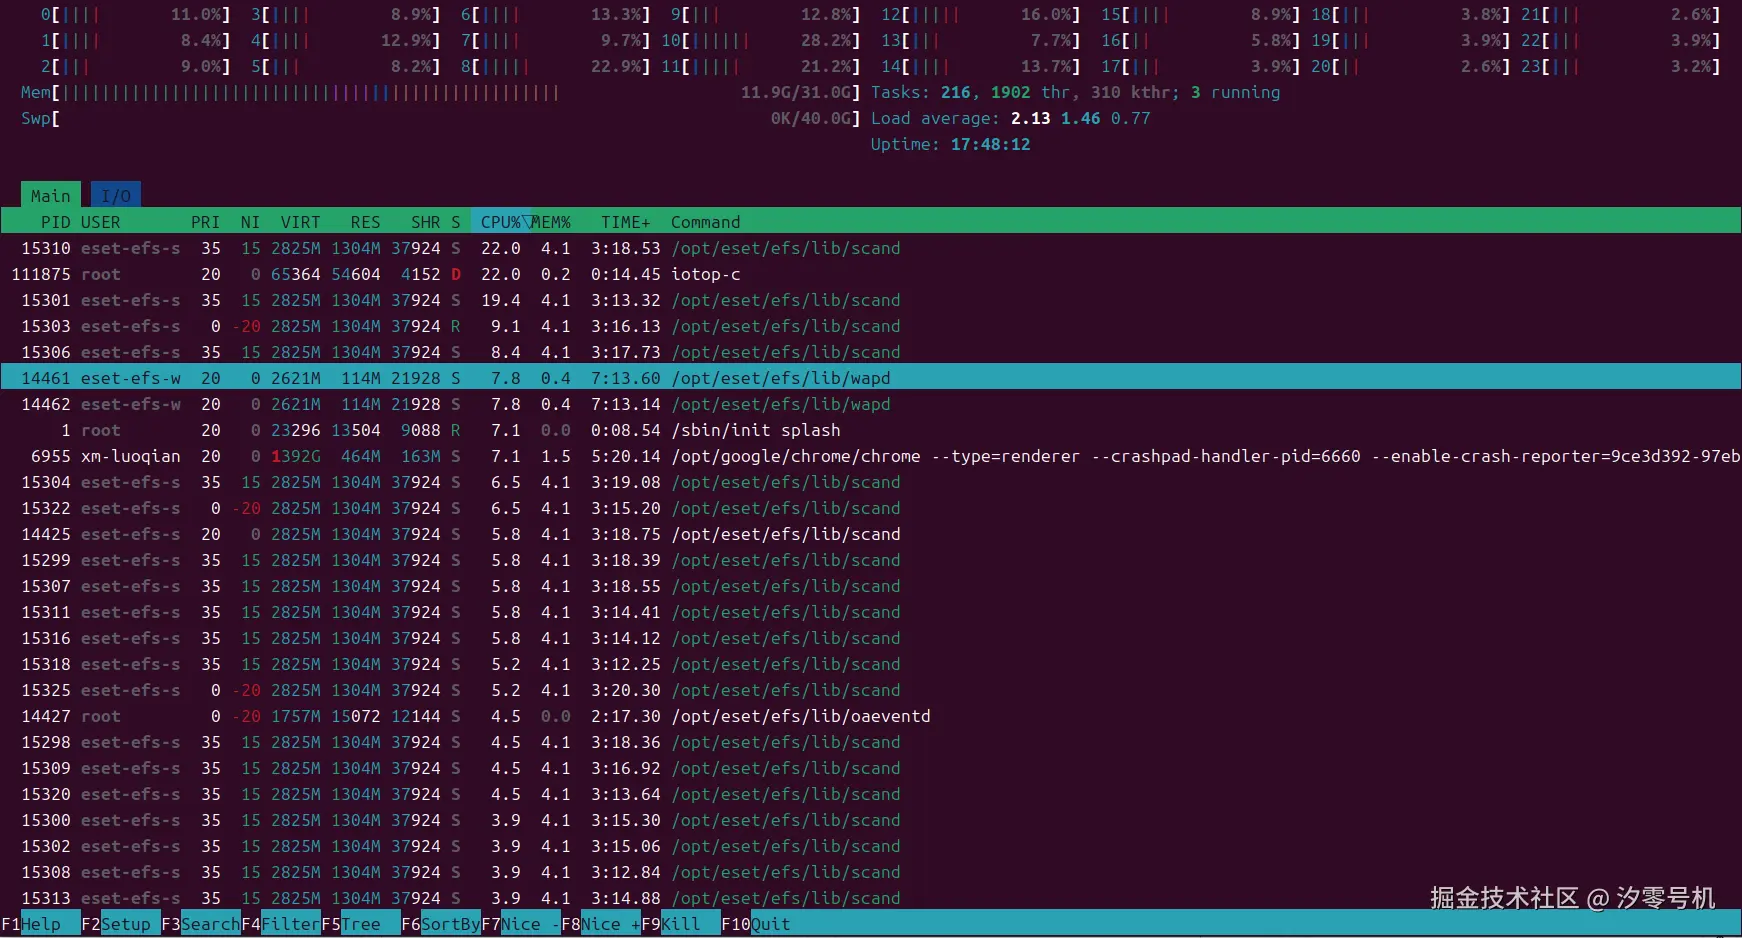Select process row with PID 15309

(871, 768)
